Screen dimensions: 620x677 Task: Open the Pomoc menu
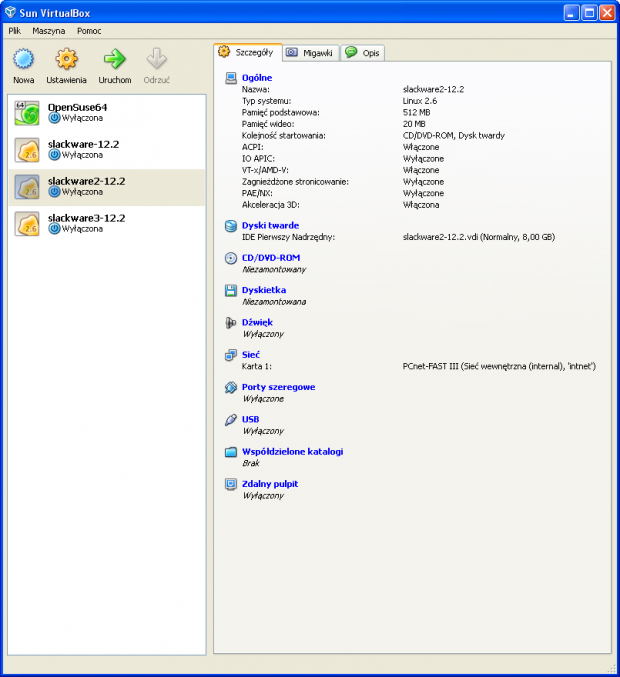(89, 31)
